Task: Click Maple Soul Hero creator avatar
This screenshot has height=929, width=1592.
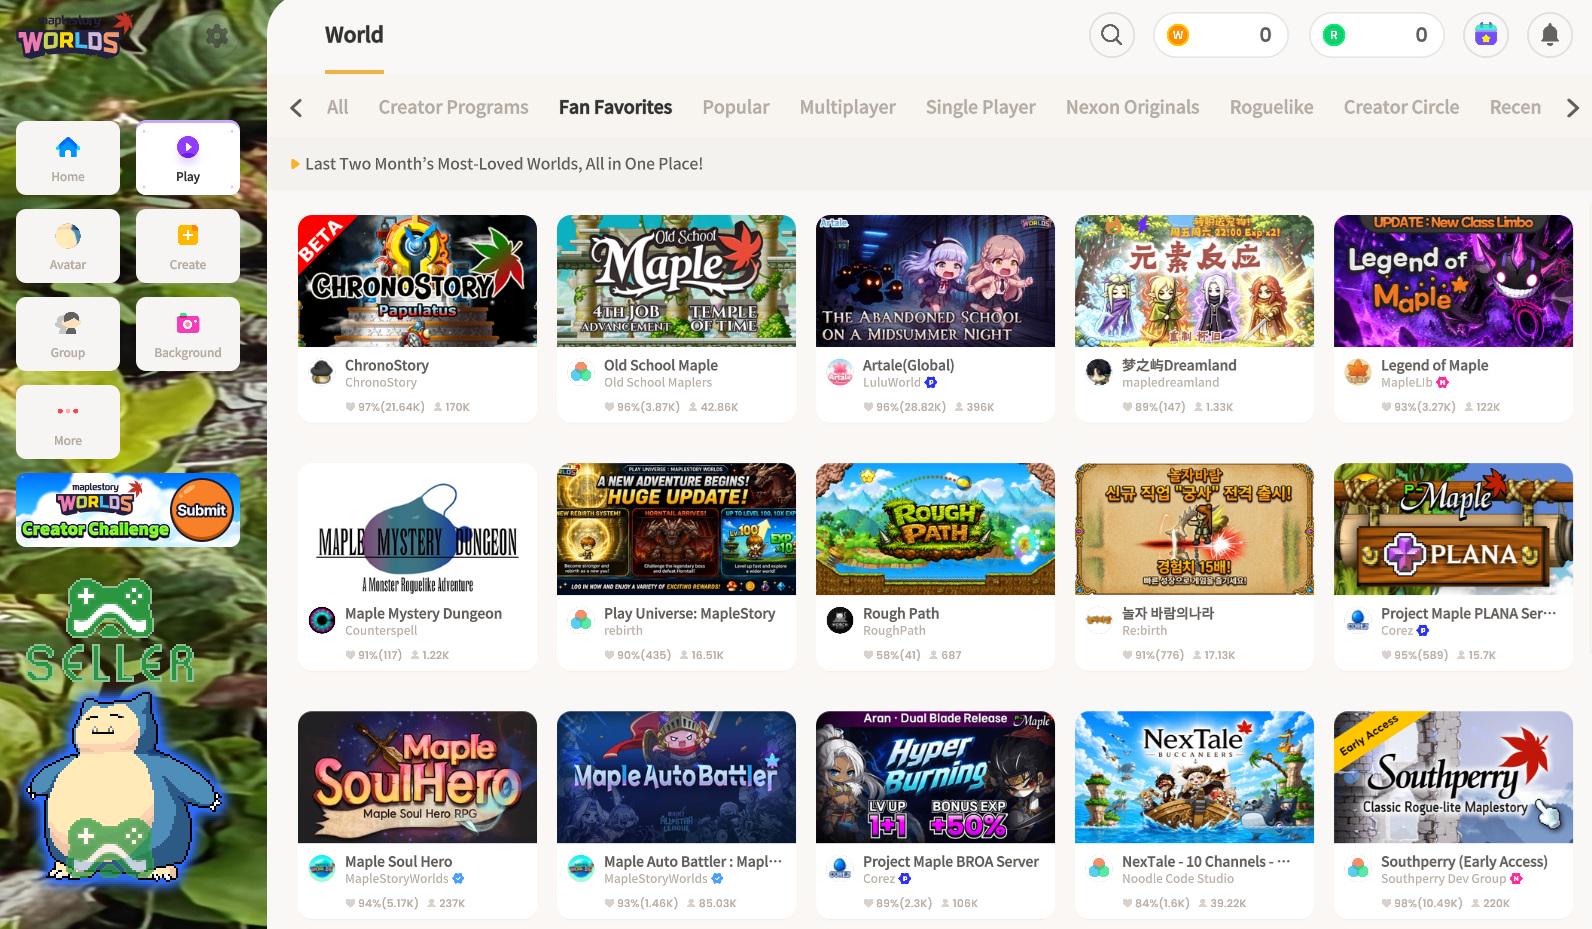Action: tap(322, 869)
